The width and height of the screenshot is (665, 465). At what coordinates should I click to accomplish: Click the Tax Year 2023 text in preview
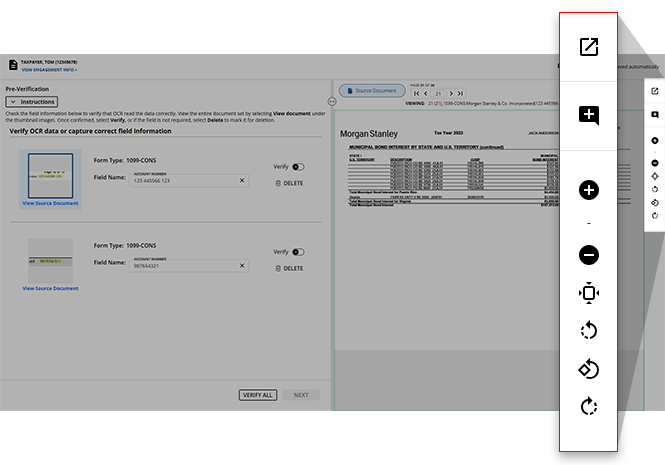coord(449,133)
